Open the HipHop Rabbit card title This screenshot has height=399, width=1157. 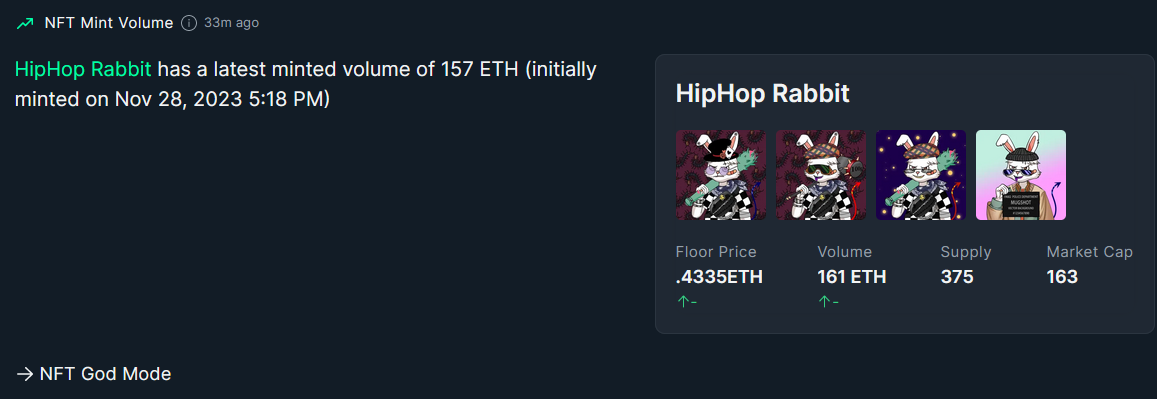763,93
